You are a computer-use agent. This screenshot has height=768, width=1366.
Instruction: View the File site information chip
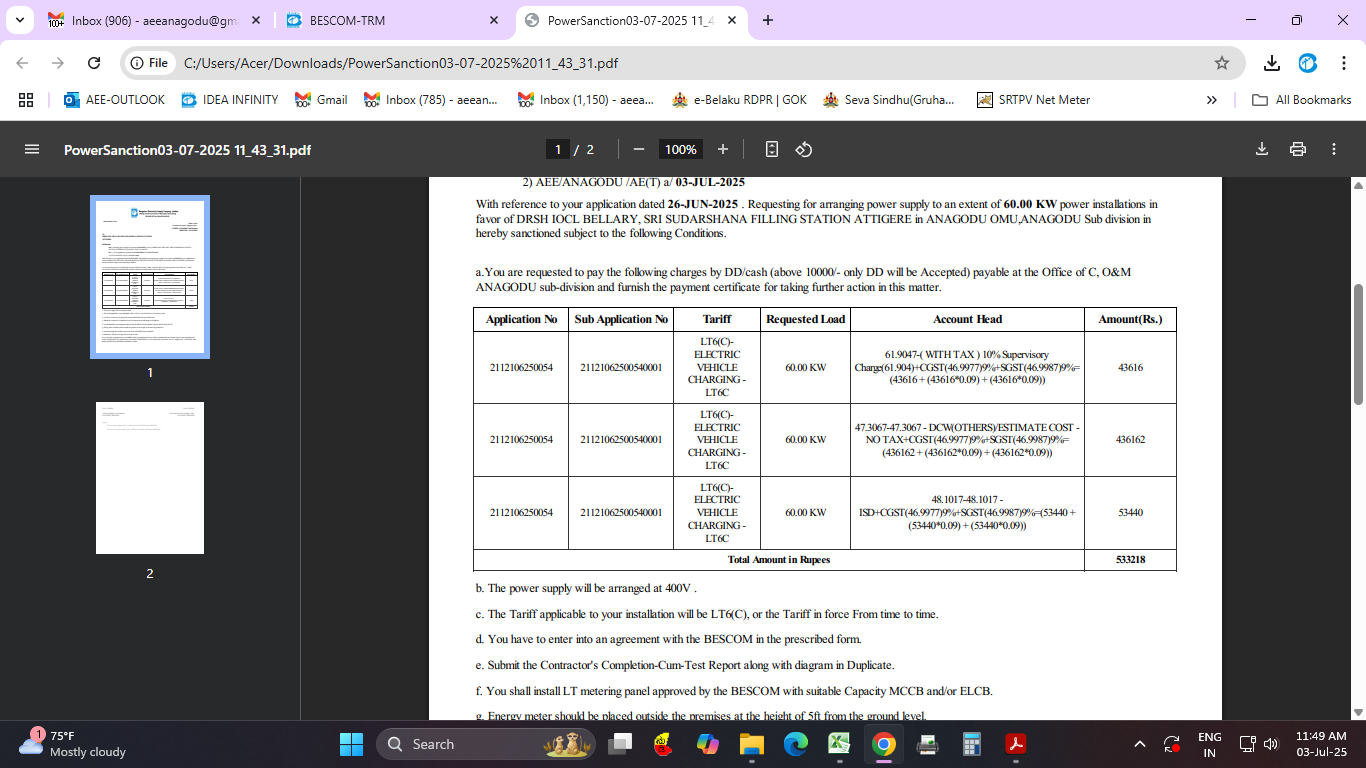click(x=150, y=63)
